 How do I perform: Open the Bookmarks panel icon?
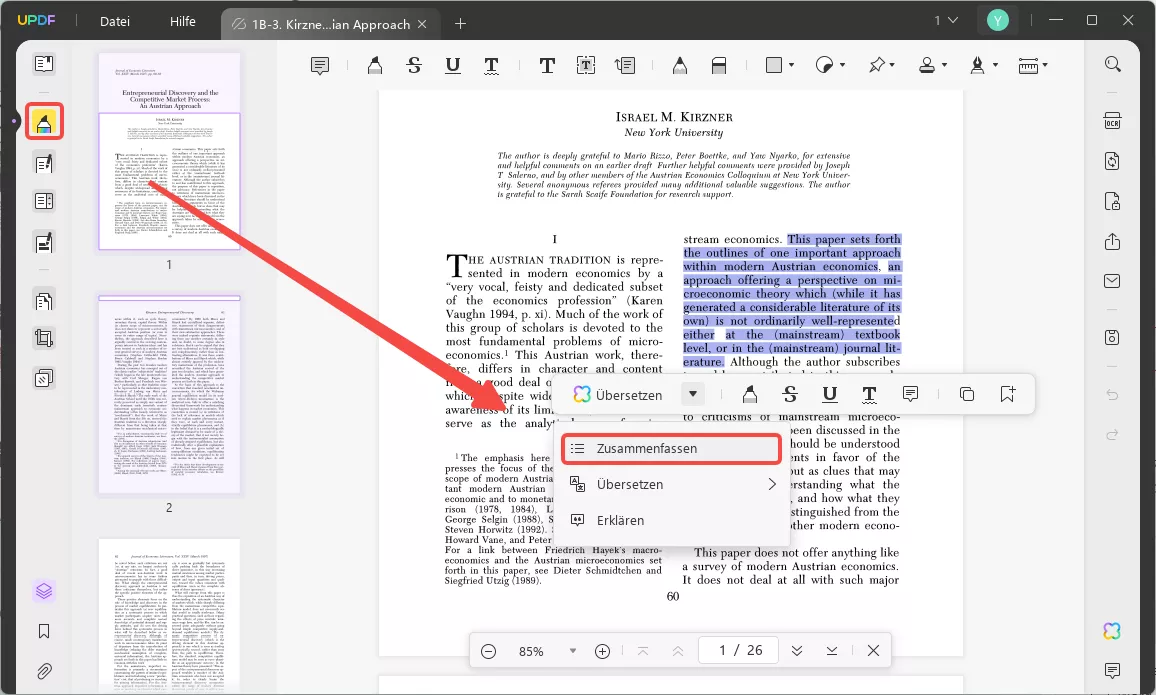tap(43, 632)
